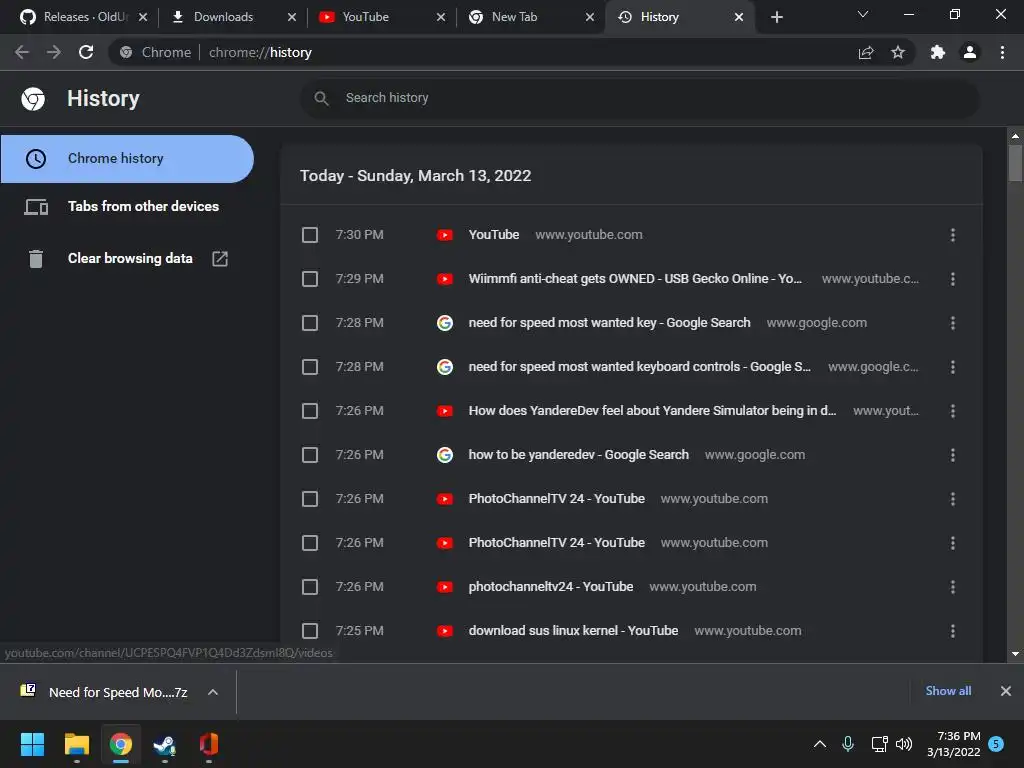1024x768 pixels.
Task: Click the Search history field
Action: 640,98
